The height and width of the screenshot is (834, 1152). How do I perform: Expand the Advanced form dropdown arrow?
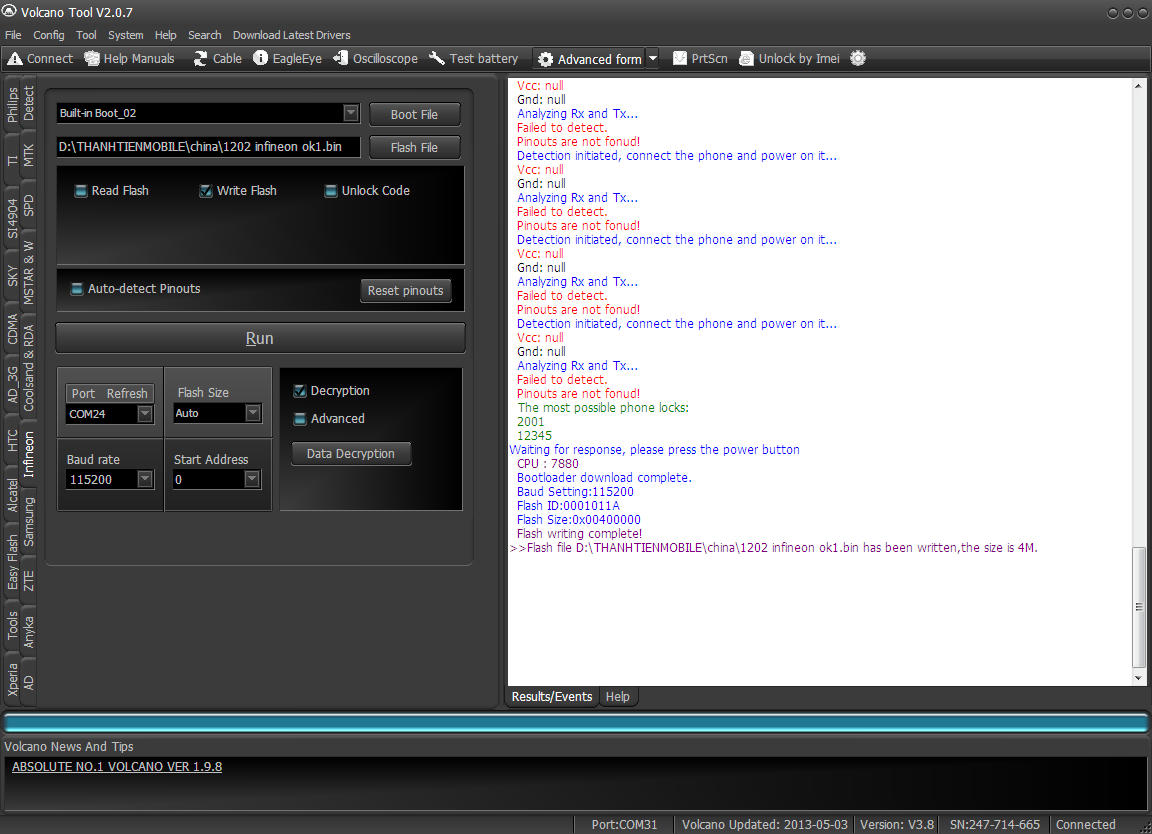tap(652, 59)
